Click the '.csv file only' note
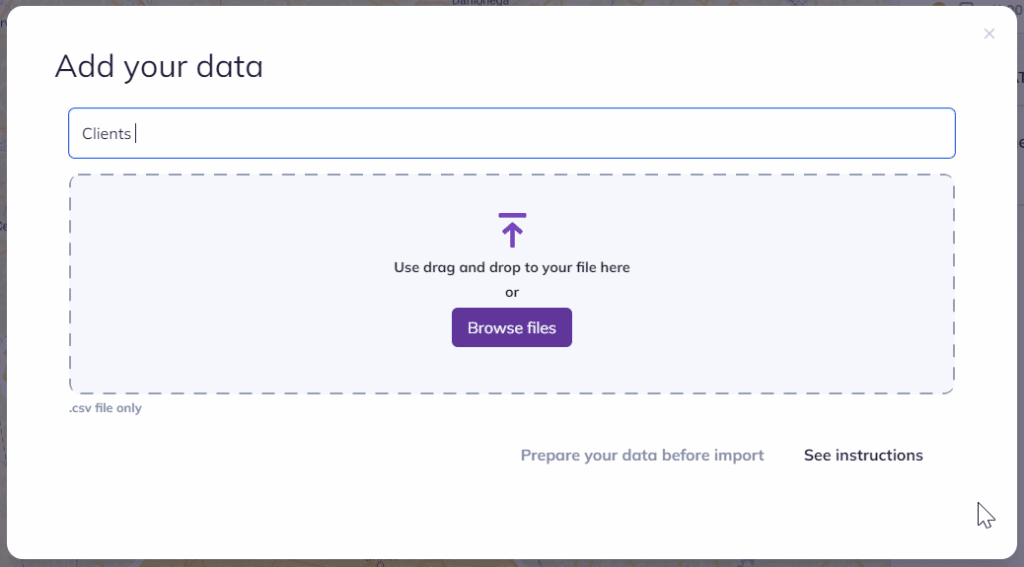 click(105, 408)
